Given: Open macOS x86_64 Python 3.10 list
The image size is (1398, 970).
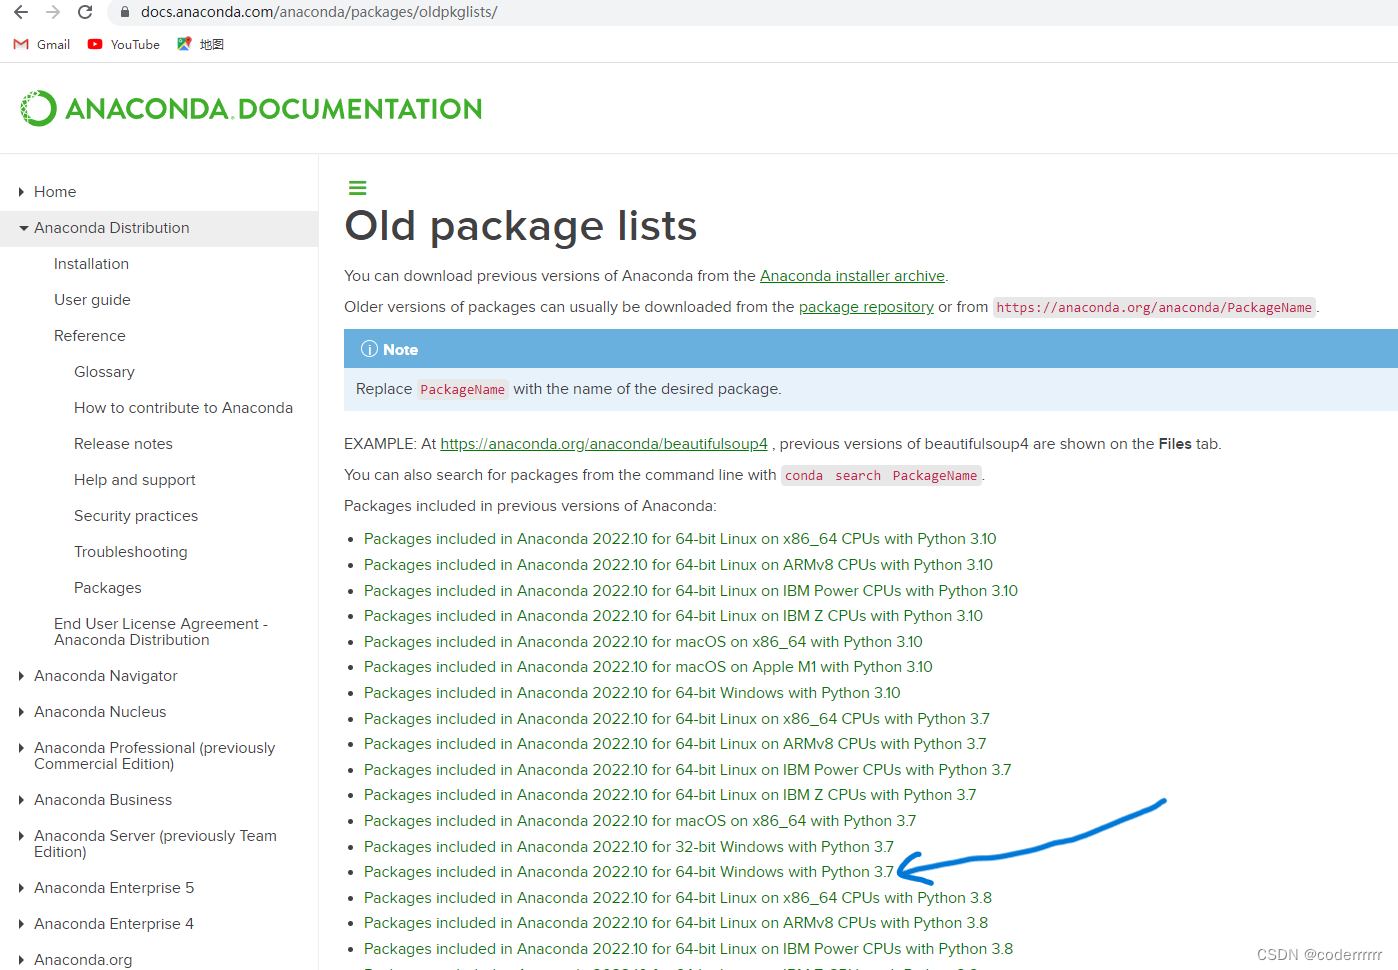Looking at the screenshot, I should click(x=643, y=642).
